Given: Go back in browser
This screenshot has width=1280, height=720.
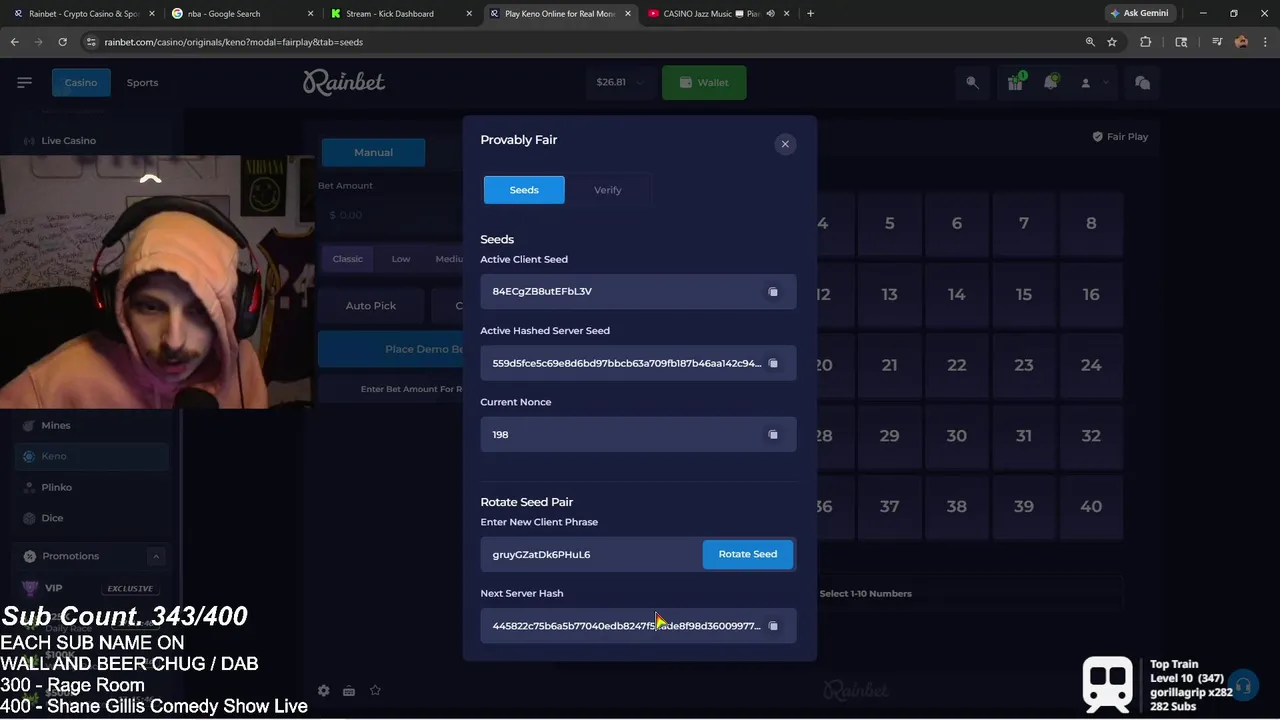Looking at the screenshot, I should 14,42.
